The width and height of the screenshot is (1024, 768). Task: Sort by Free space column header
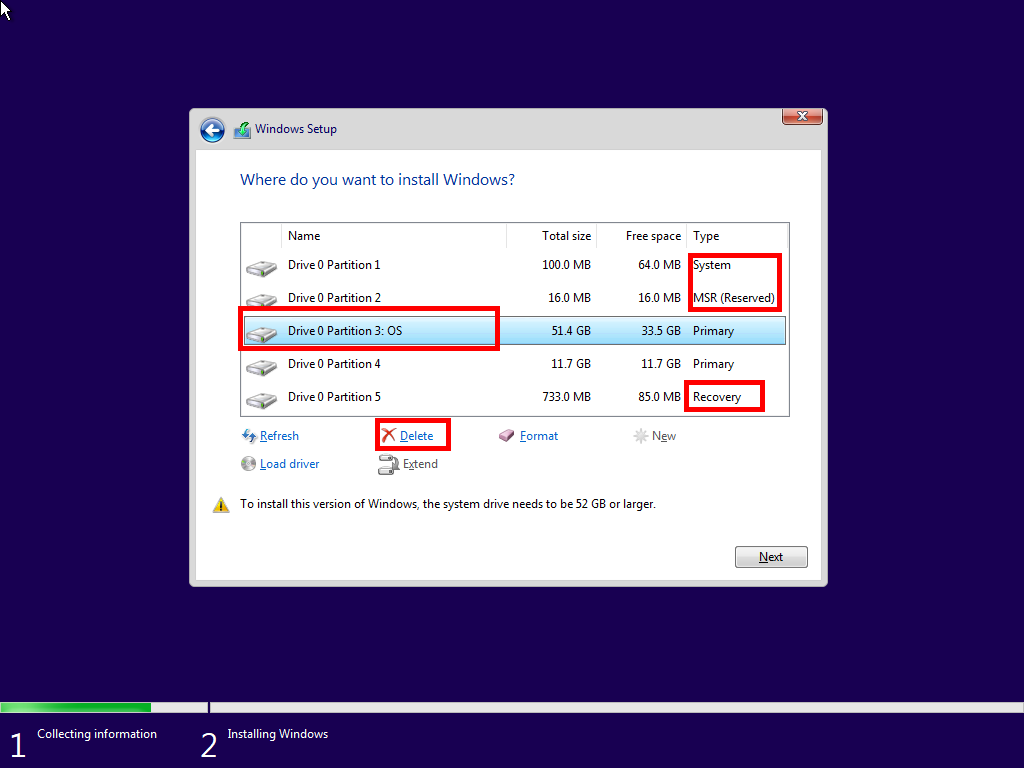point(642,236)
